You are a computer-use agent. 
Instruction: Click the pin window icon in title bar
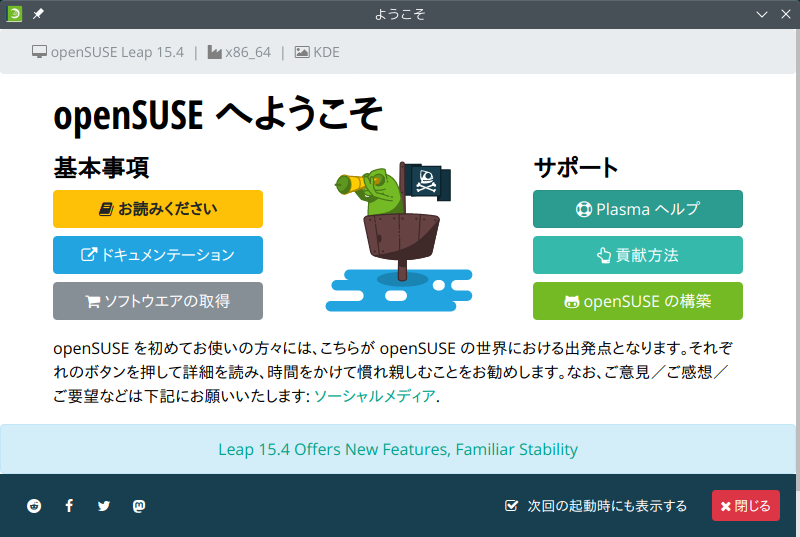tap(38, 14)
